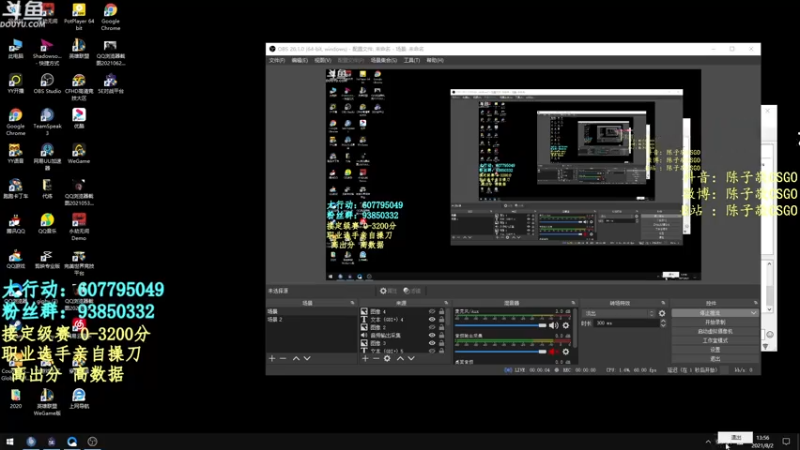
Task: Adjust the 麦克风/Aux volume slider
Action: coord(501,325)
